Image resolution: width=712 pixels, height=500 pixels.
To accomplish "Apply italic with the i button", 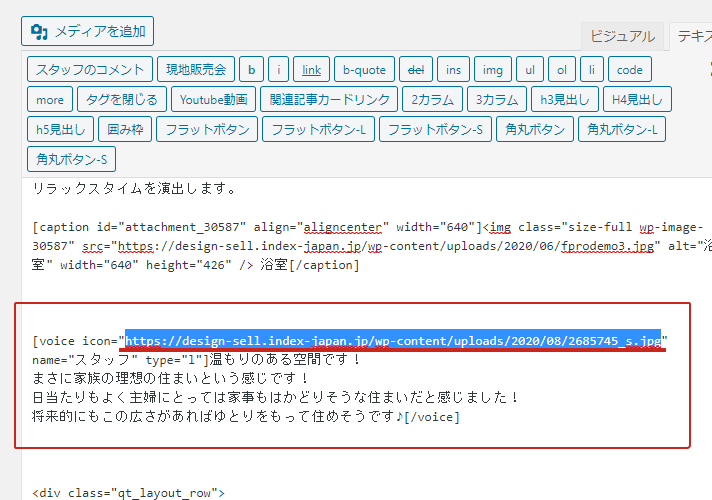I will (279, 70).
